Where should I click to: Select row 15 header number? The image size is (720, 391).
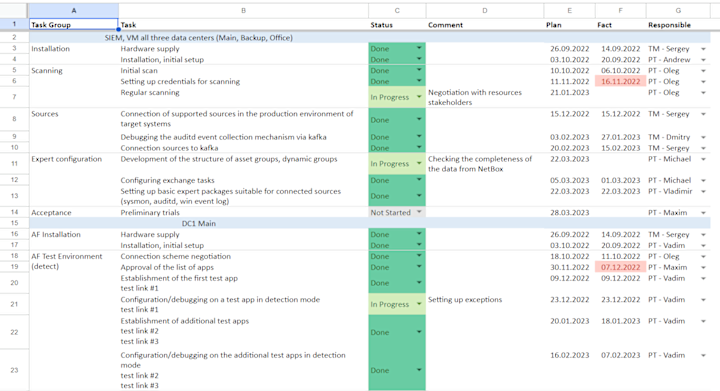tap(14, 223)
